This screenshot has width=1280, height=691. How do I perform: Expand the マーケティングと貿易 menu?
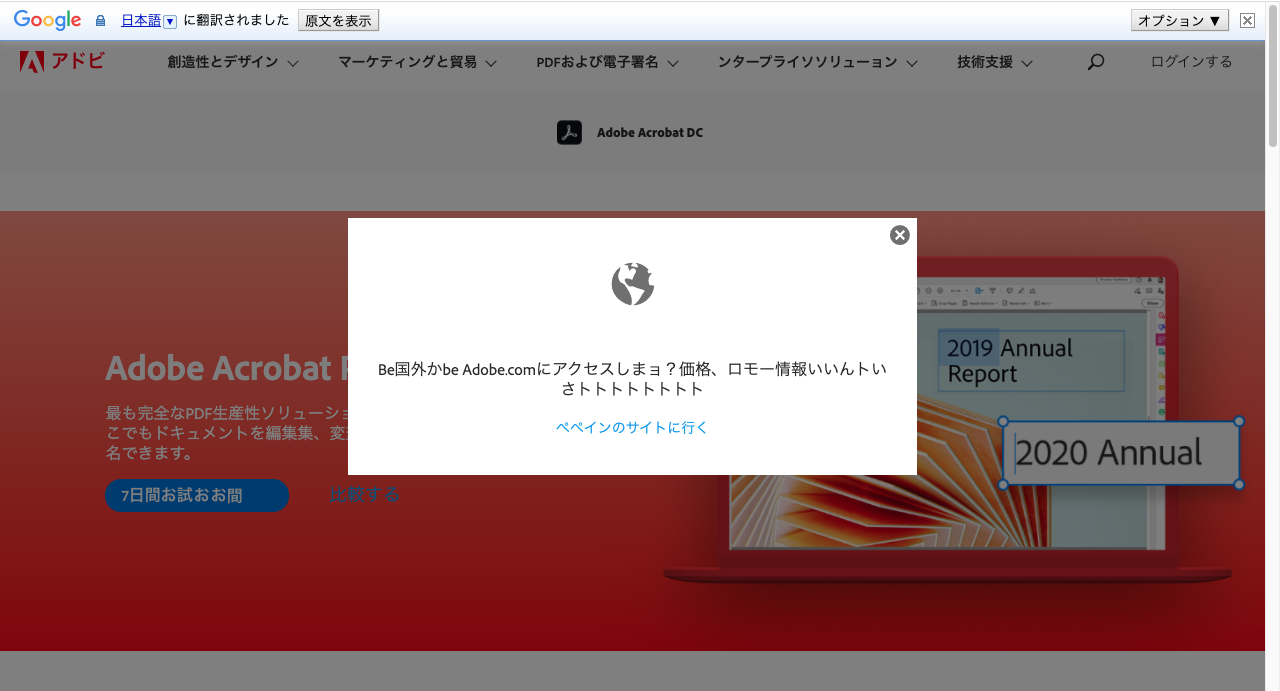(x=417, y=62)
